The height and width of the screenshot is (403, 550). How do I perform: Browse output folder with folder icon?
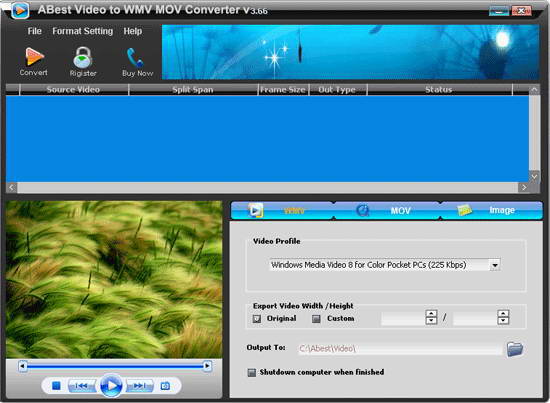515,349
